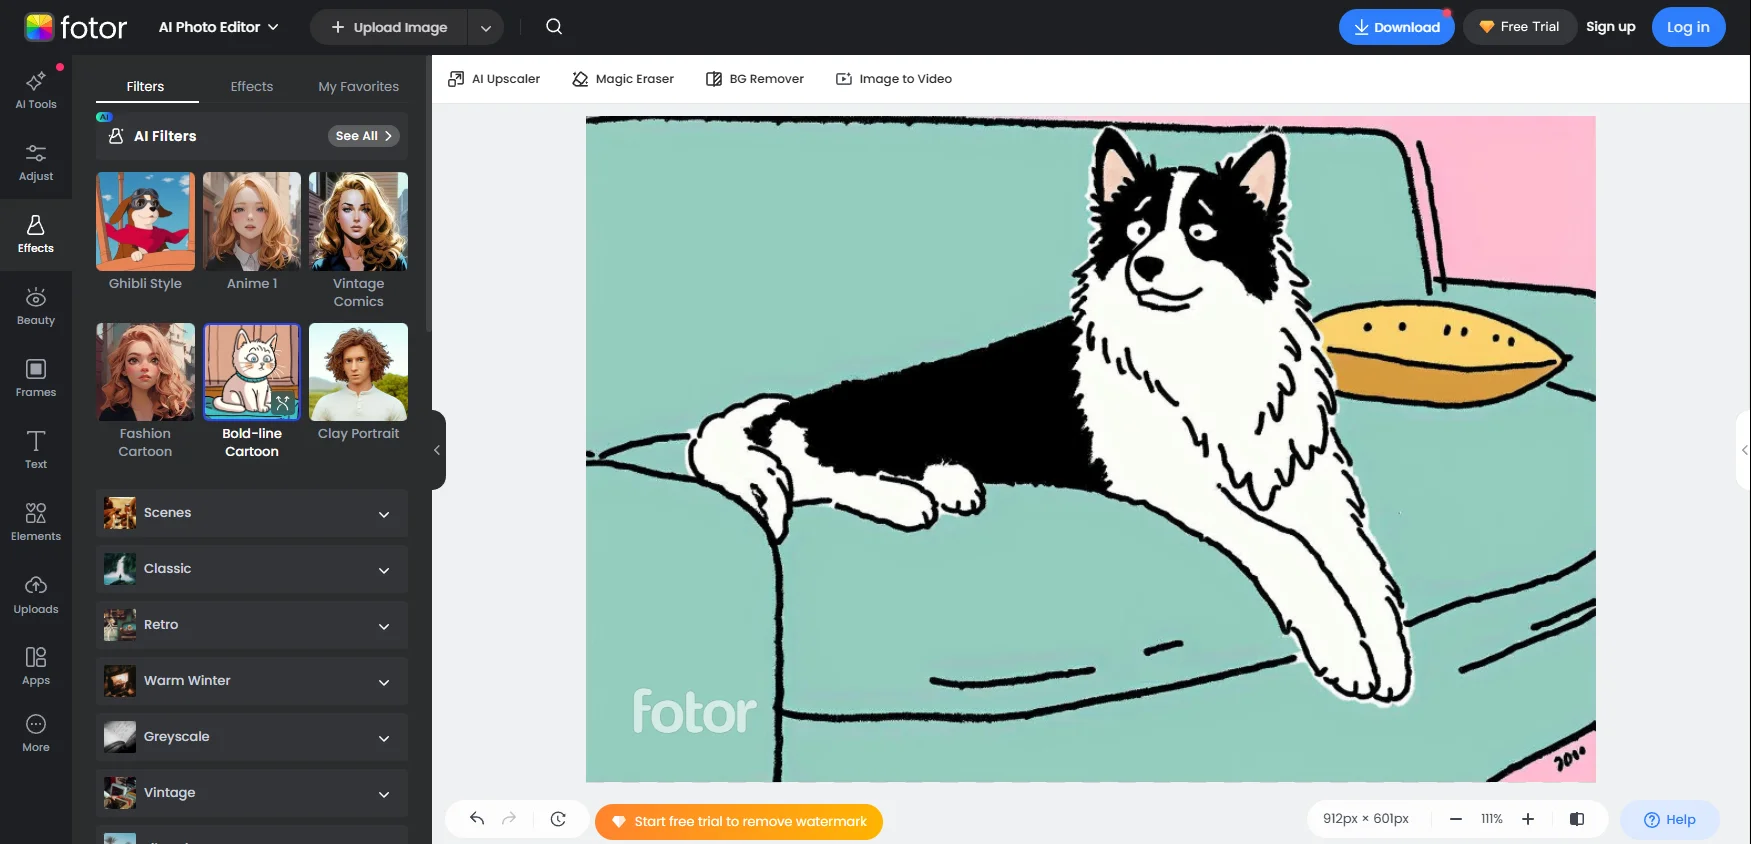1751x844 pixels.
Task: Click the Sign up link
Action: (x=1611, y=27)
